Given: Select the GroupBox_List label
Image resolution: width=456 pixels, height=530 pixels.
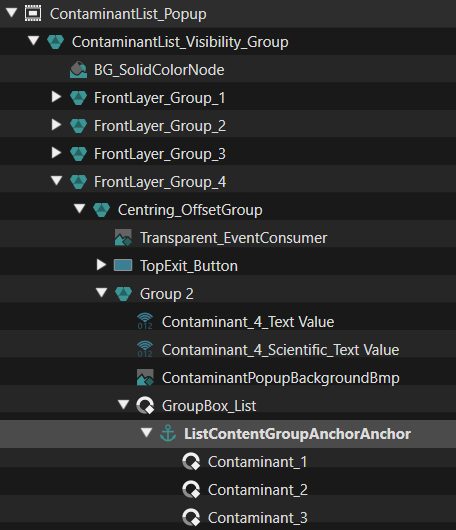Looking at the screenshot, I should pos(209,406).
